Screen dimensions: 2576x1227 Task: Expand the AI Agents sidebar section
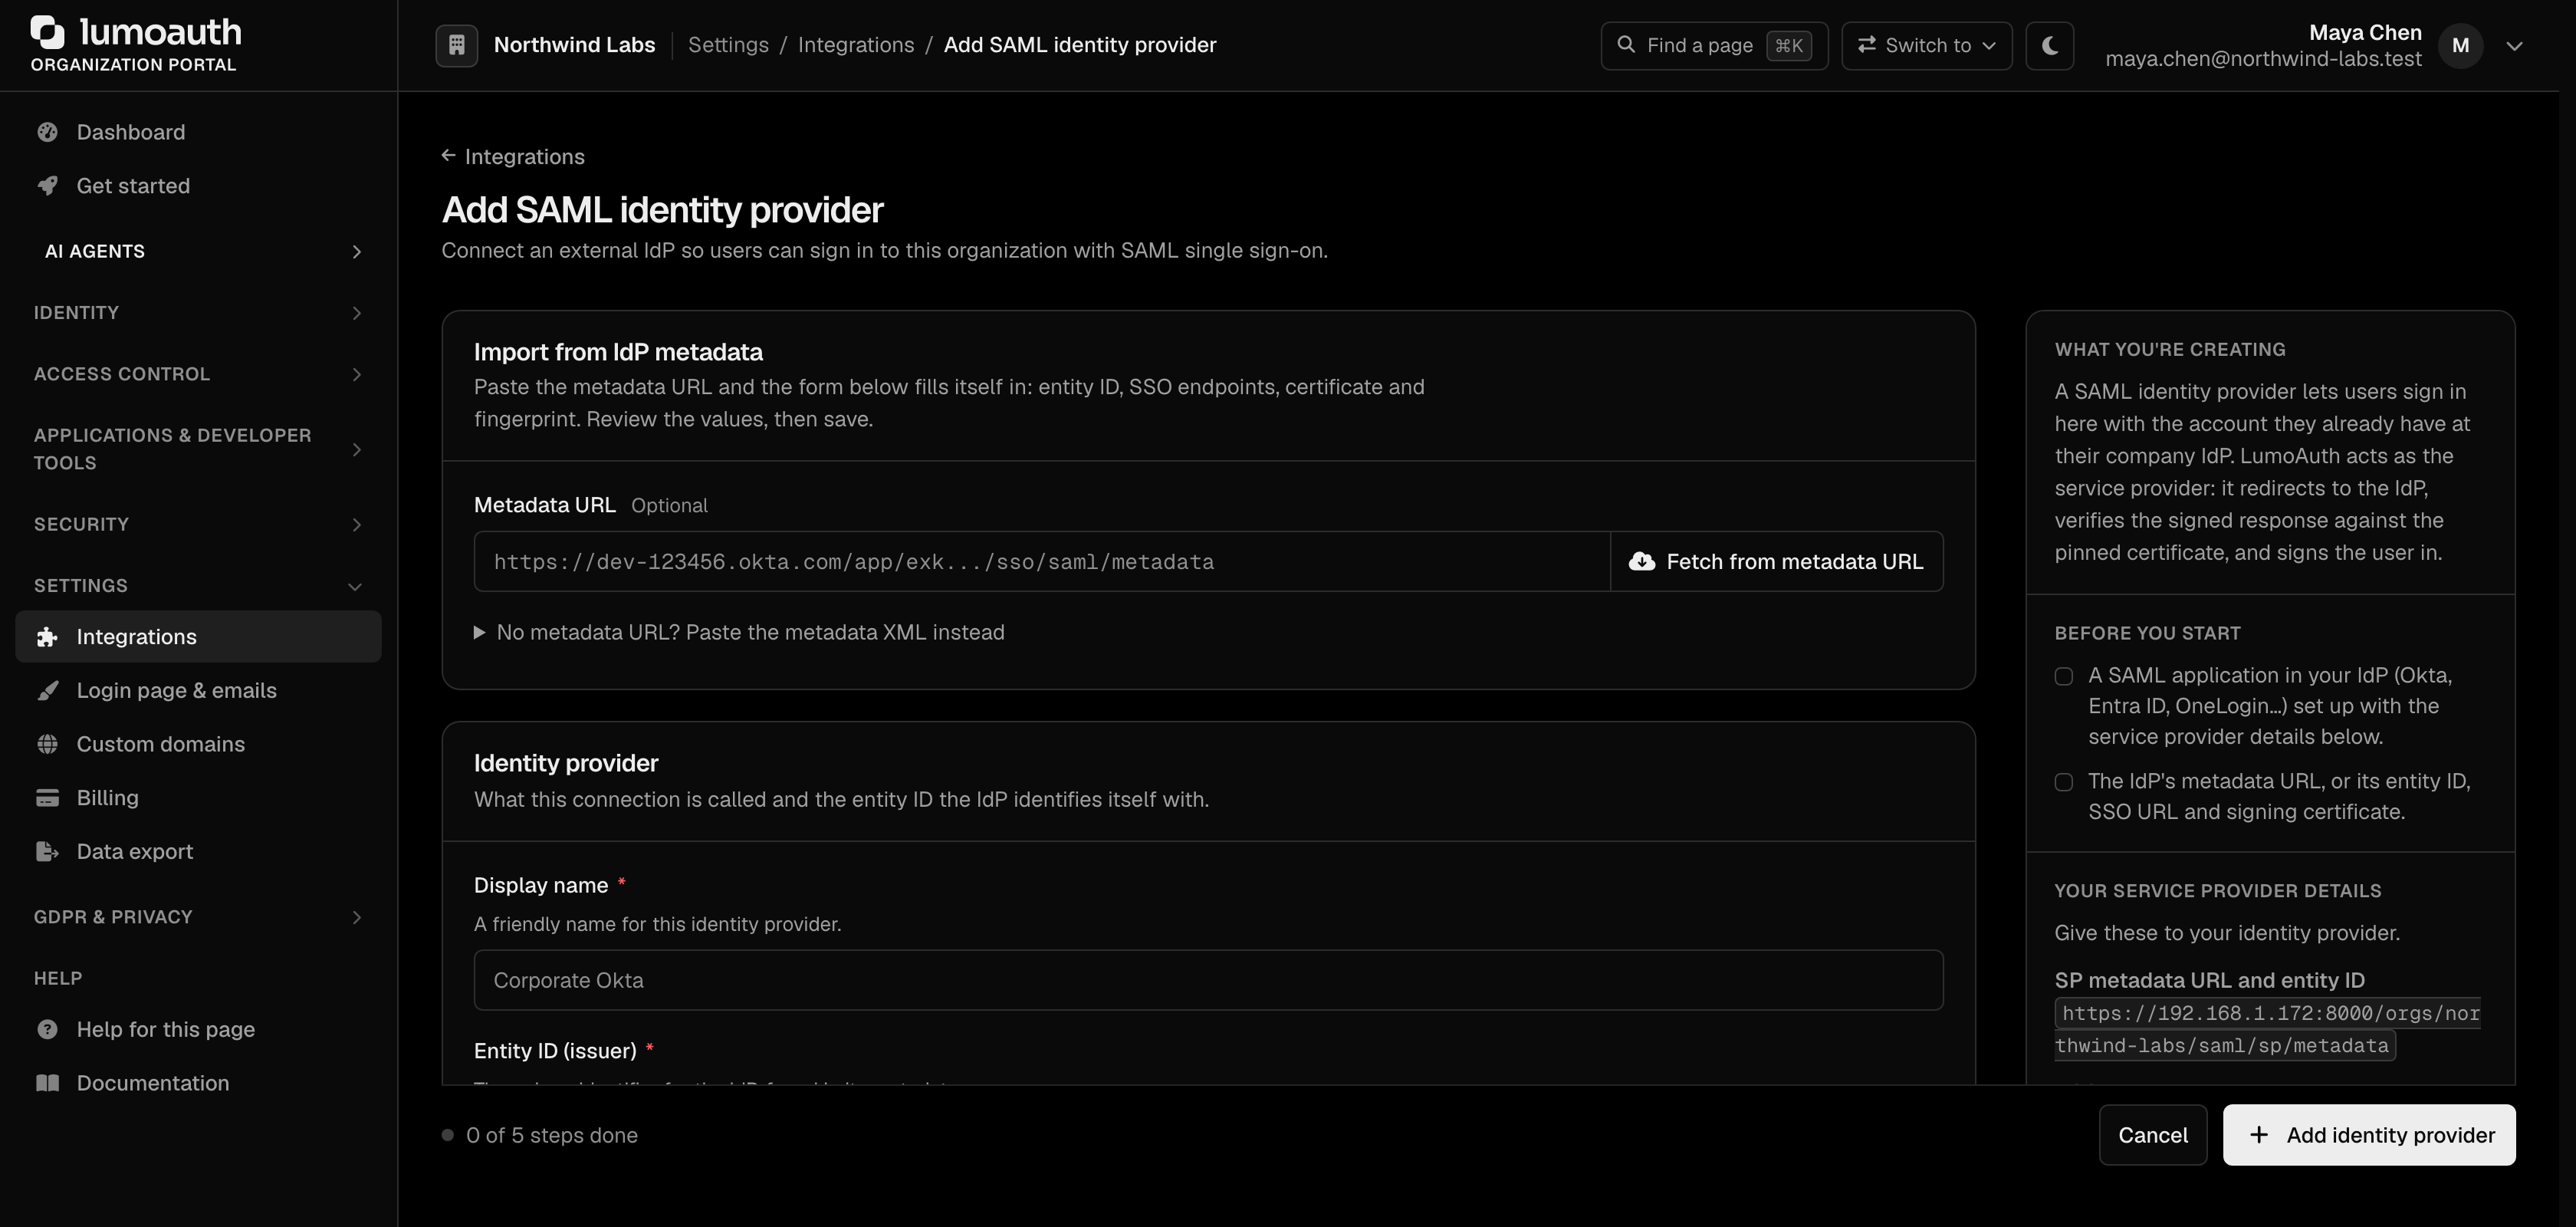click(x=198, y=251)
